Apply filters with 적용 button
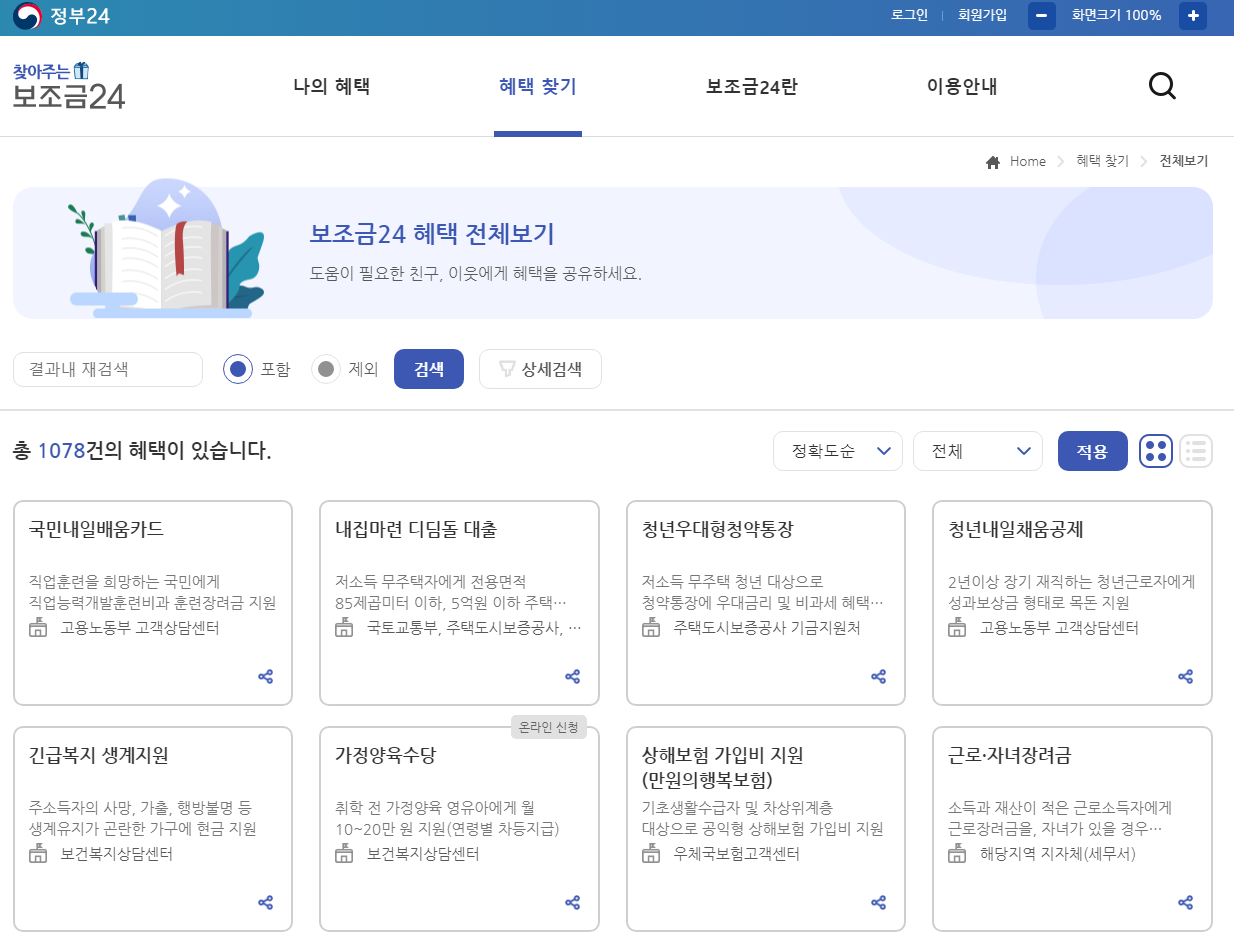This screenshot has height=943, width=1234. (1093, 451)
